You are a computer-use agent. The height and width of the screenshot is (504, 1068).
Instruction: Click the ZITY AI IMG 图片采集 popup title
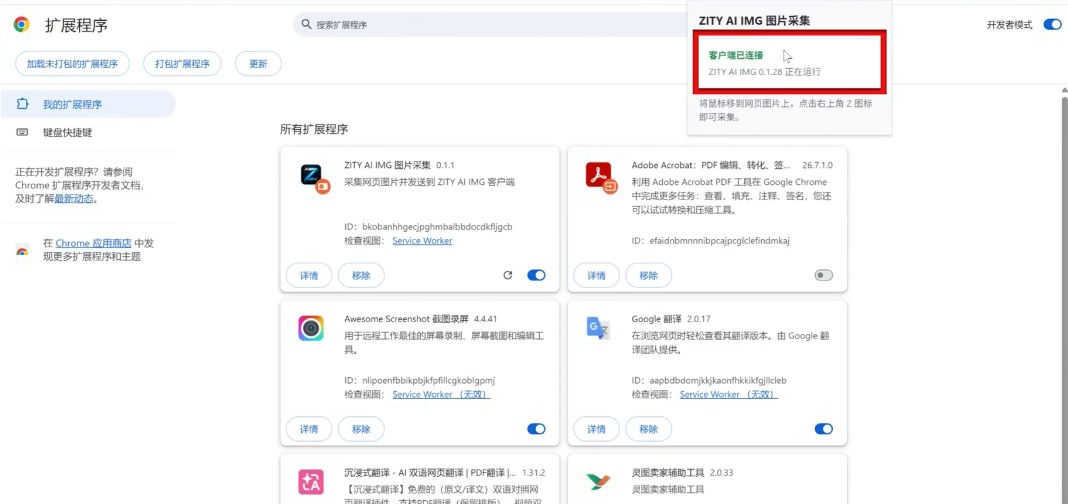coord(754,21)
